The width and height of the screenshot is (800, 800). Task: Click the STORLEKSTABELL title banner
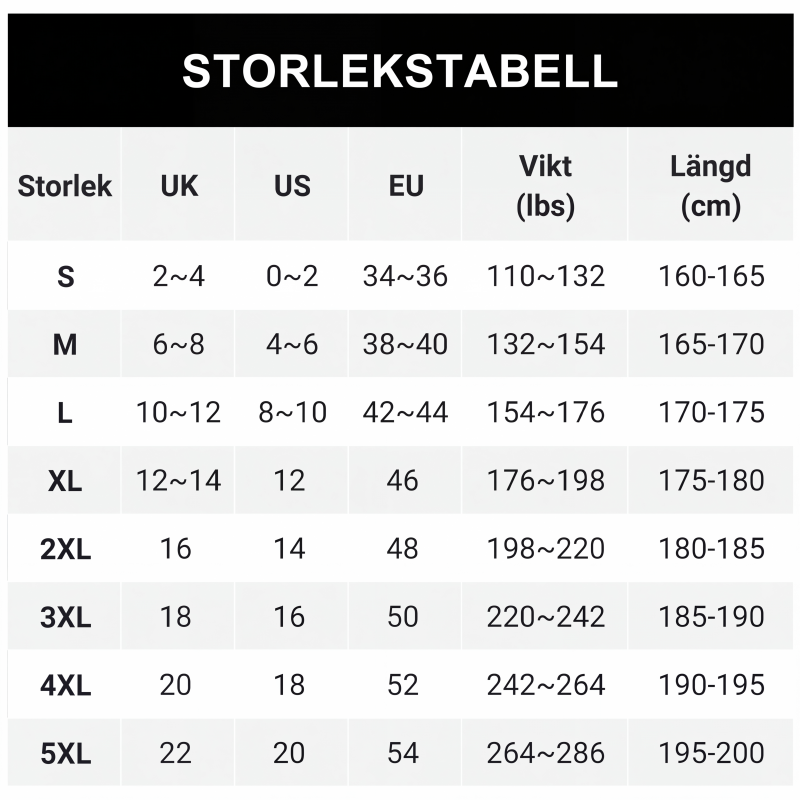[x=401, y=70]
